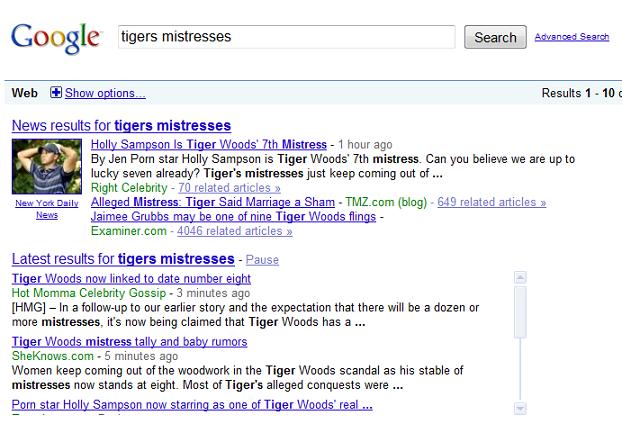Expand options with the plus icon
This screenshot has width=622, height=424.
56,93
